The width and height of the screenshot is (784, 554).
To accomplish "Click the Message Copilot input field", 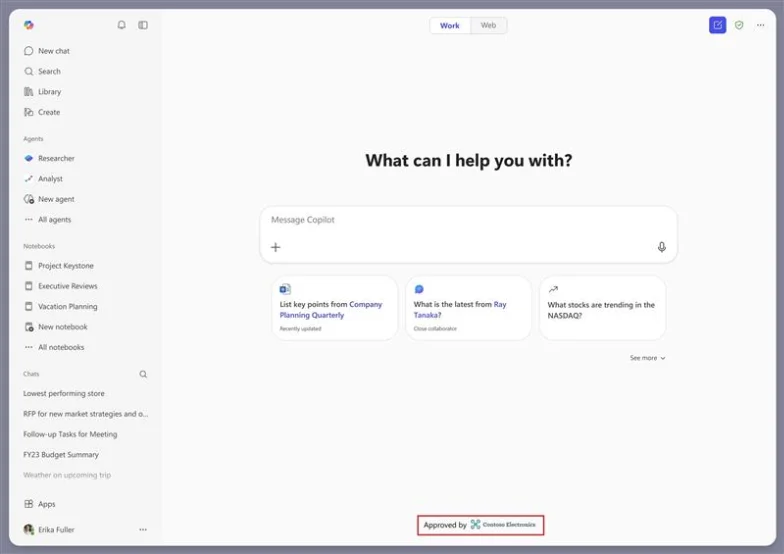I will (468, 234).
